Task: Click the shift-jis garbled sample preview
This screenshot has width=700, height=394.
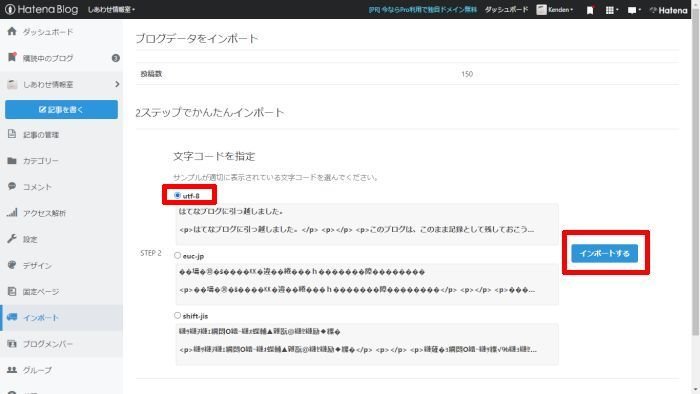Action: click(367, 344)
